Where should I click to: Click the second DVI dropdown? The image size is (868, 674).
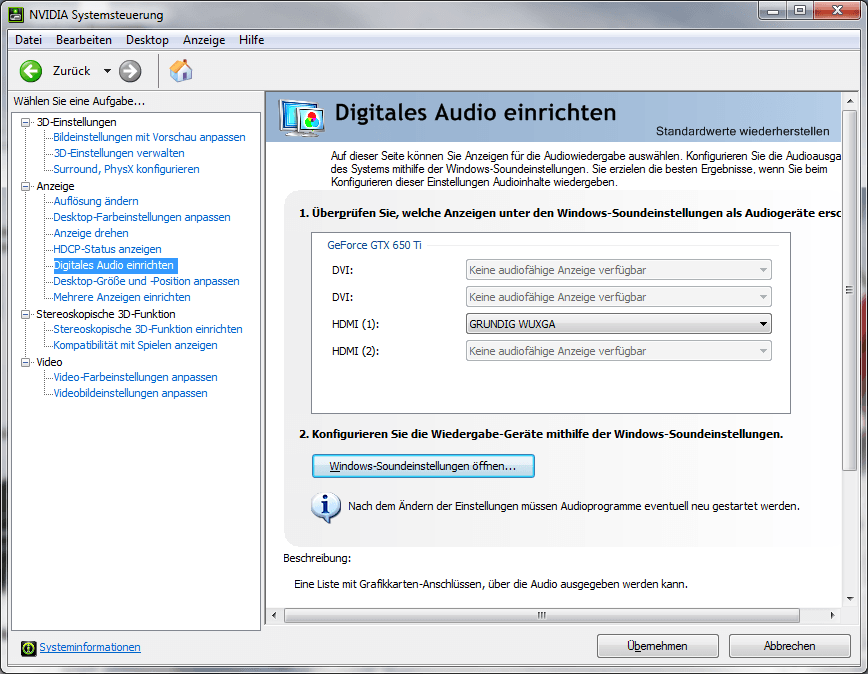click(x=618, y=297)
